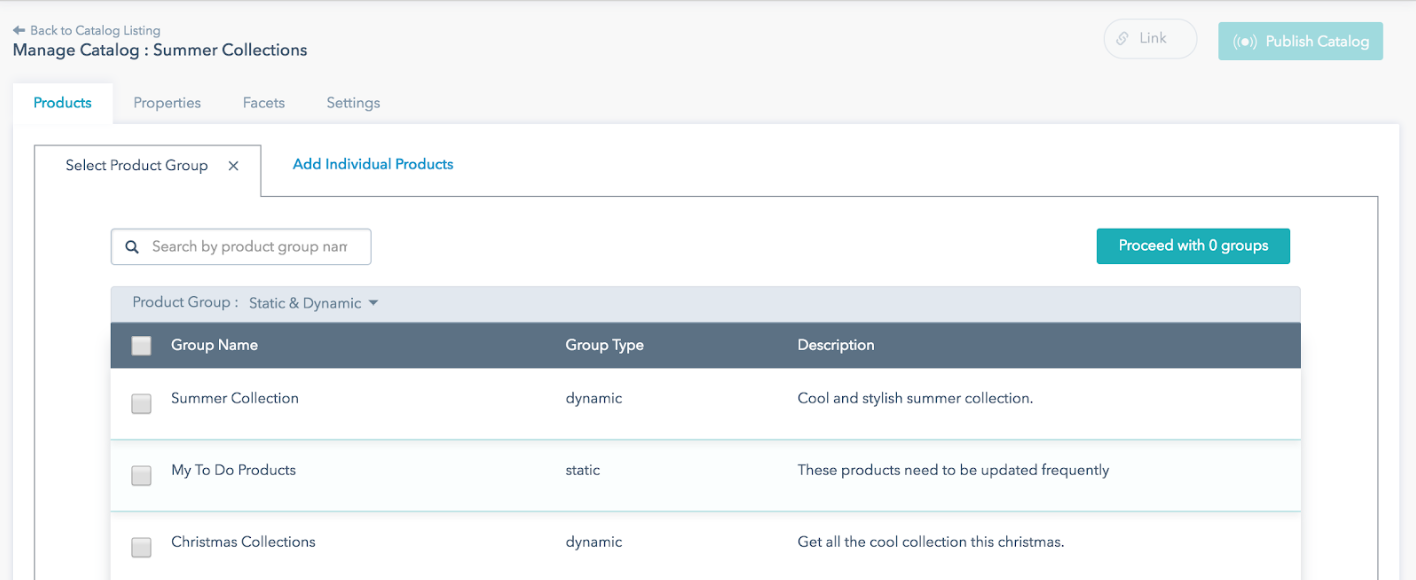Check the My To Do Products checkbox

(141, 475)
